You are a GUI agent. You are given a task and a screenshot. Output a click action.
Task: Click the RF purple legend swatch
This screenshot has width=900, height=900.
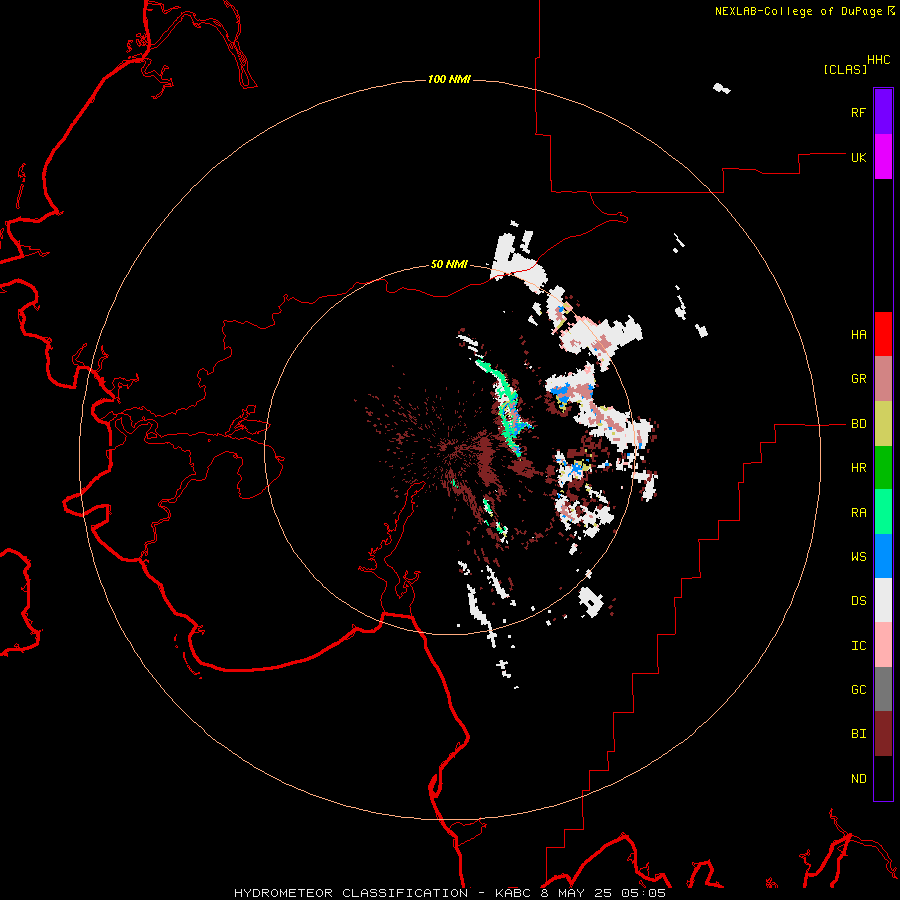(x=883, y=112)
